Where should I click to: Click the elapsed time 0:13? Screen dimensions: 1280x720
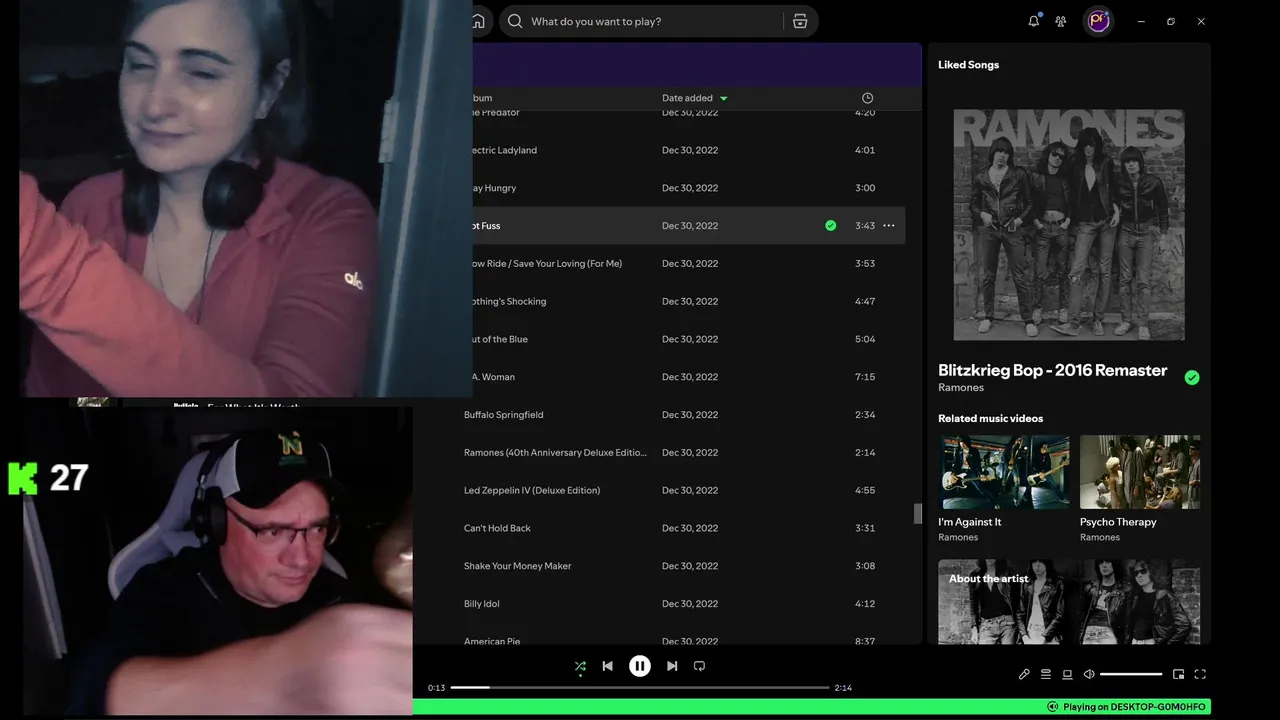[436, 688]
